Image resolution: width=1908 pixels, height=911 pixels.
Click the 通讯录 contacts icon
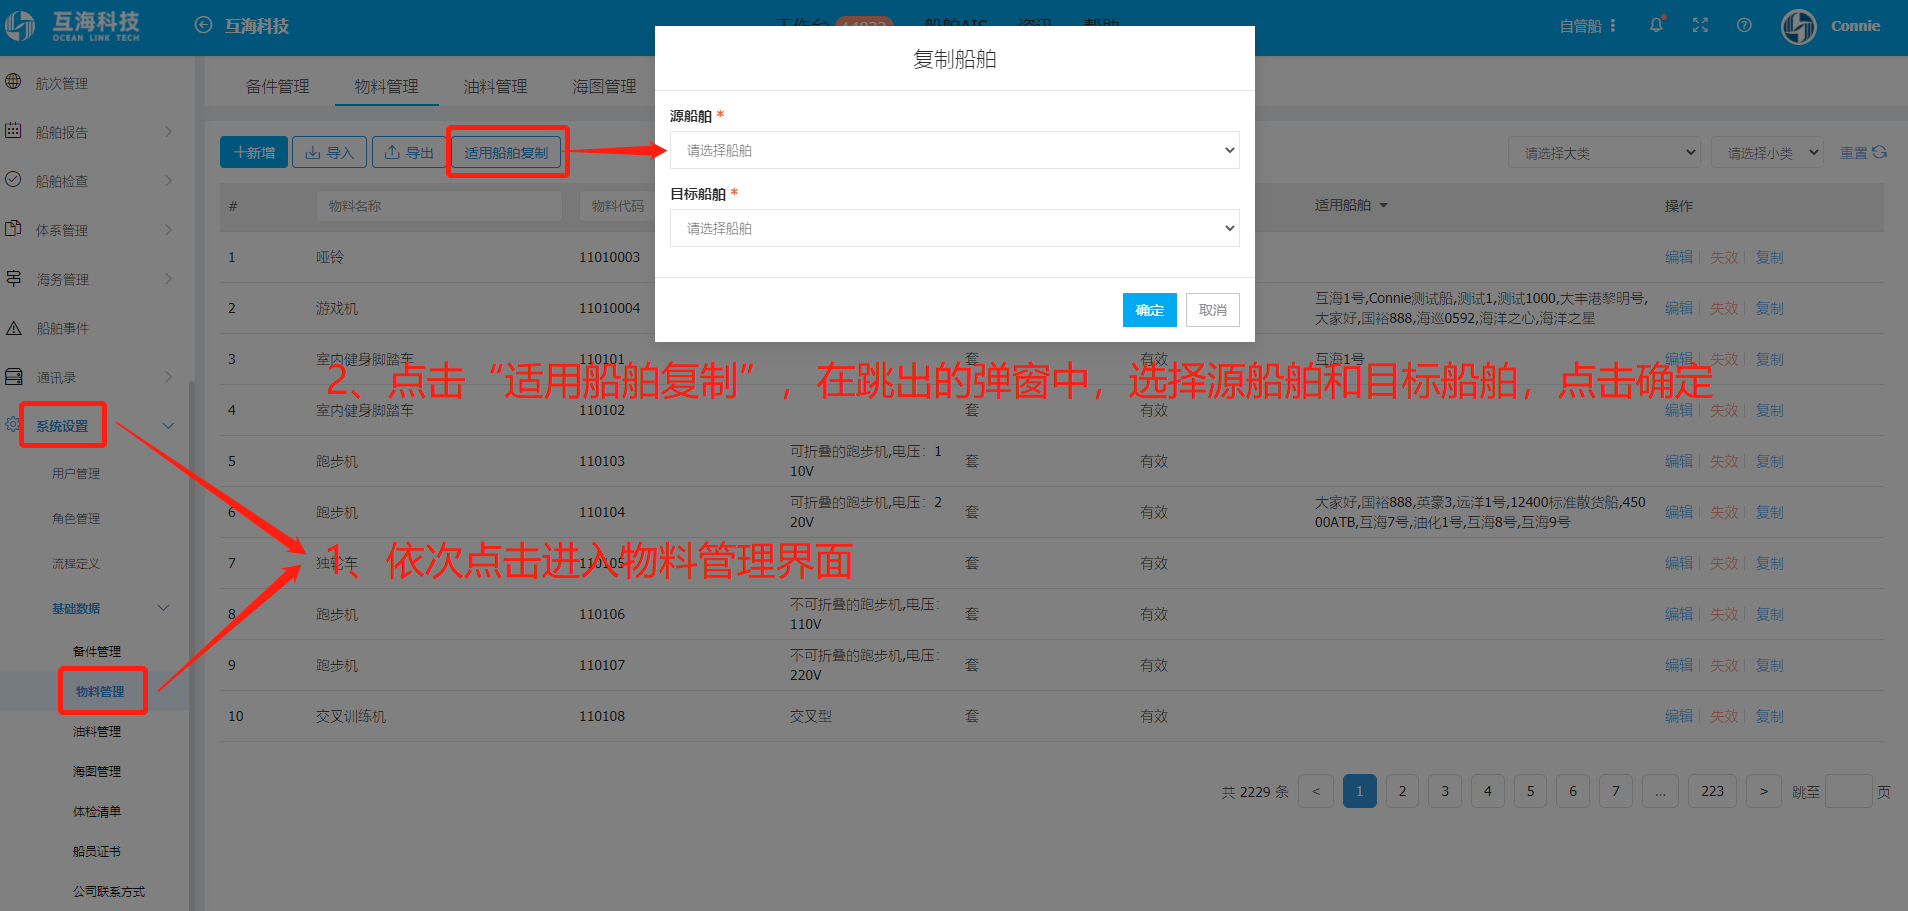13,376
